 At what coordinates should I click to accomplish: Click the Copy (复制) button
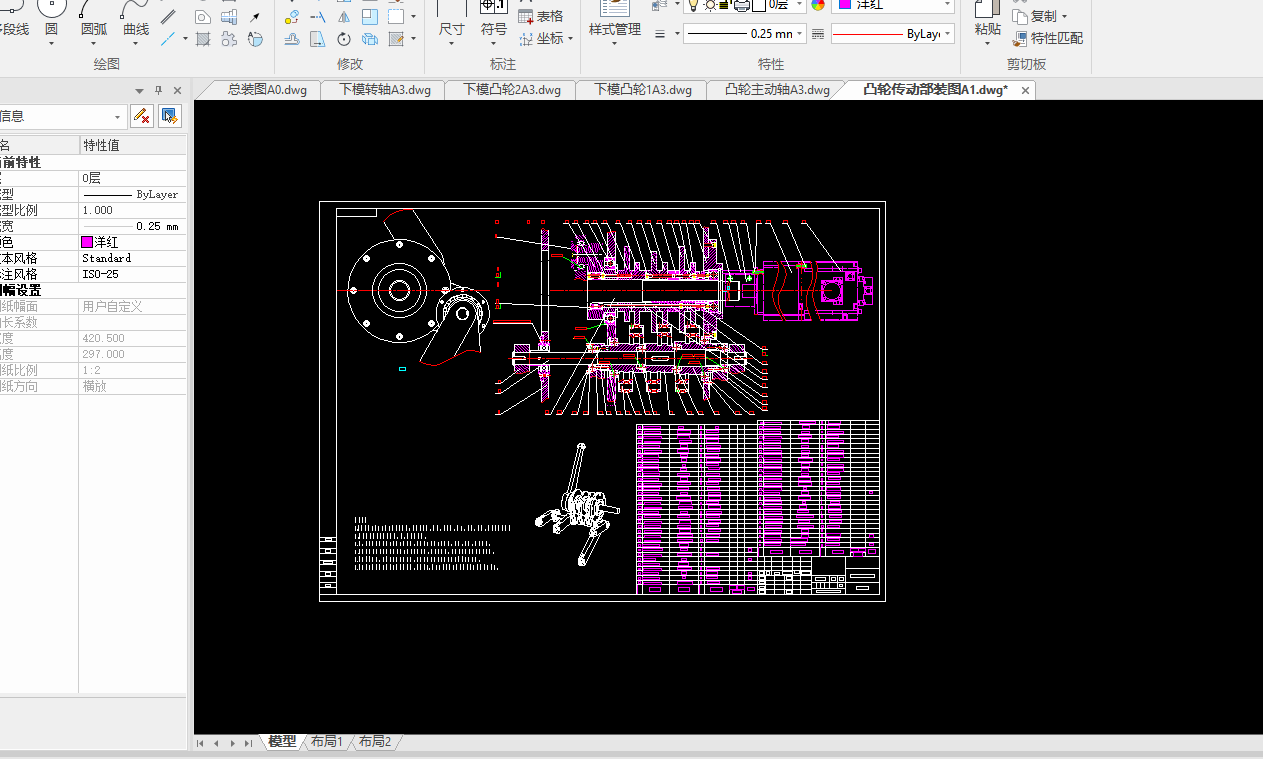(1035, 16)
